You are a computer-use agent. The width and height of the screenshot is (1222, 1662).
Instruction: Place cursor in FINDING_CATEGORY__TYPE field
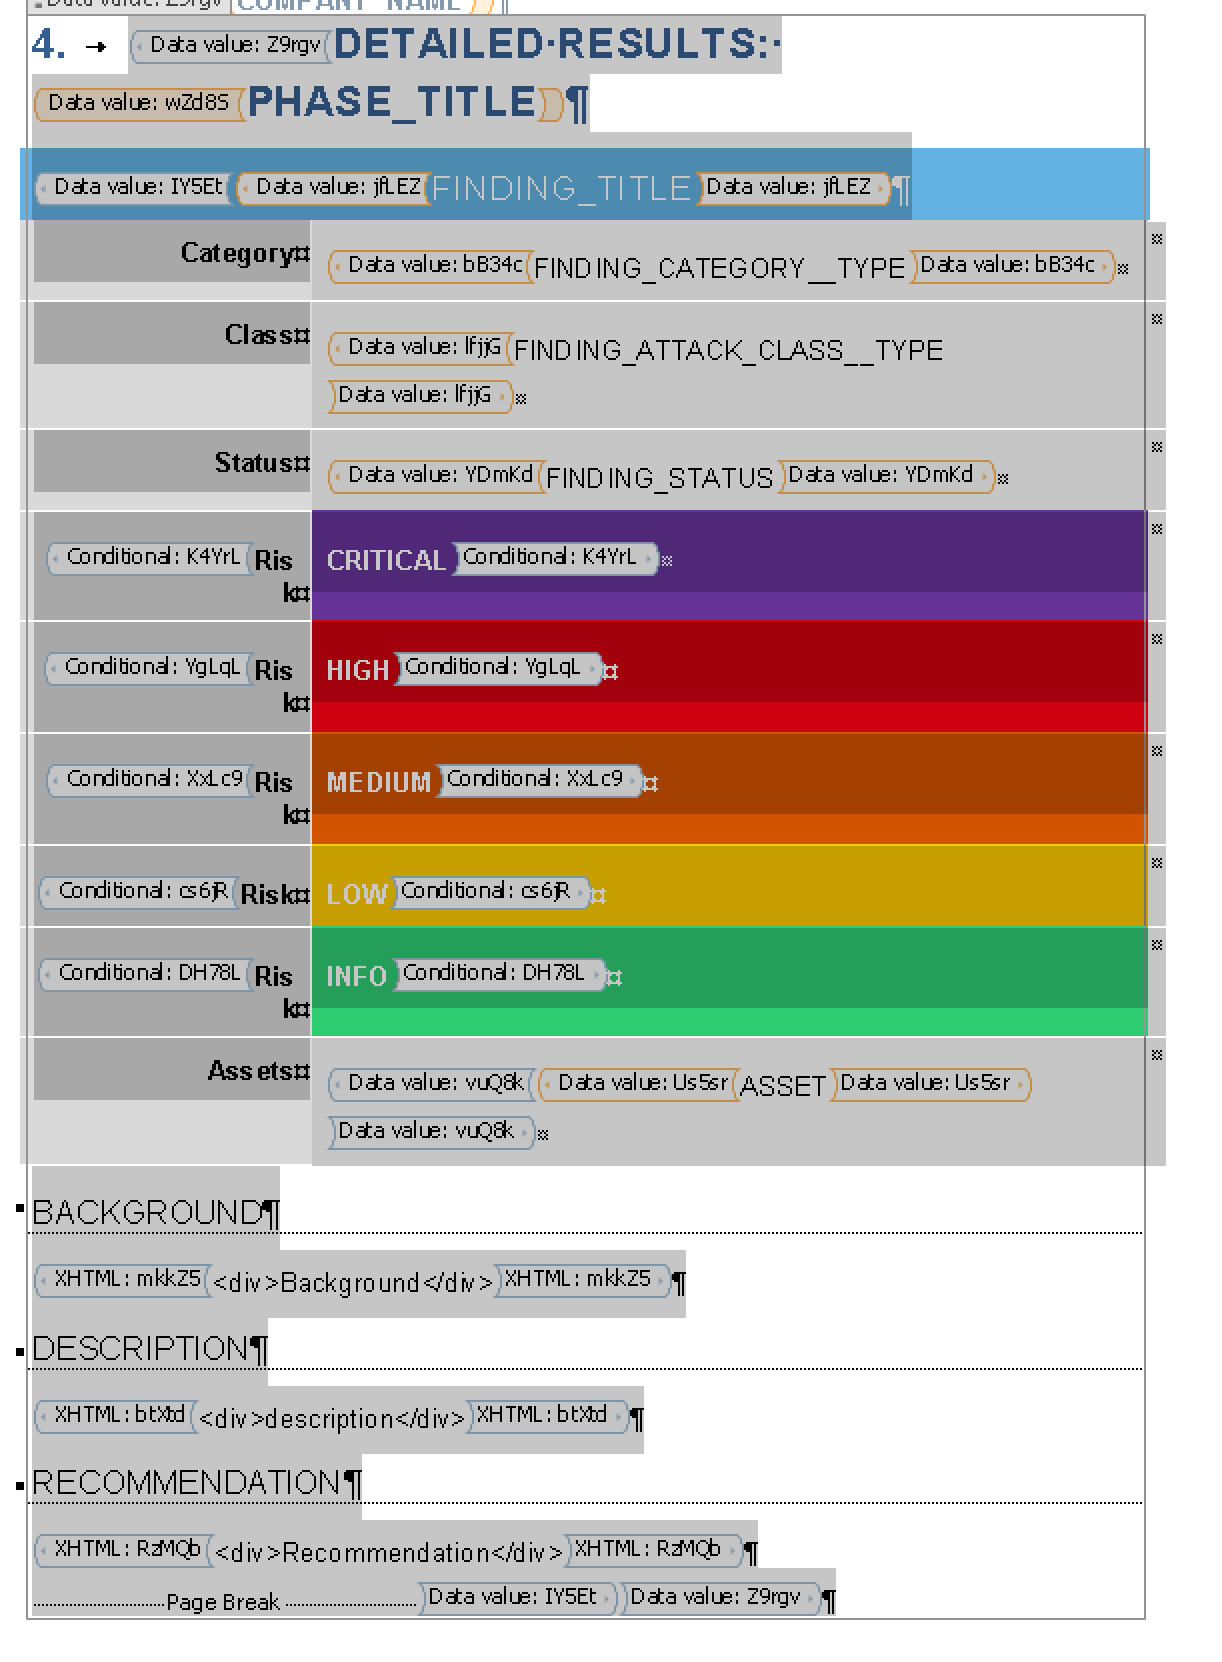click(x=719, y=268)
